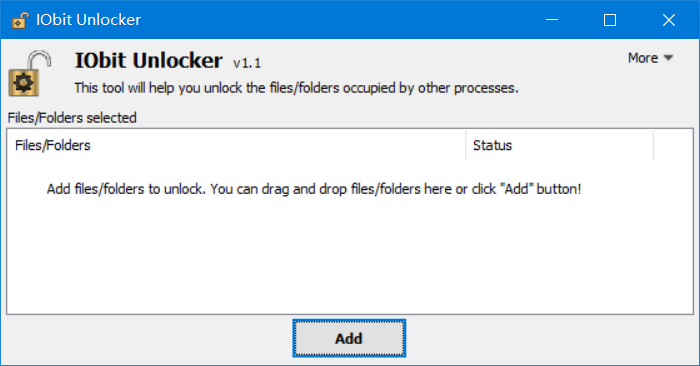Viewport: 700px width, 366px height.
Task: Click the v1.1 version label
Action: point(247,63)
